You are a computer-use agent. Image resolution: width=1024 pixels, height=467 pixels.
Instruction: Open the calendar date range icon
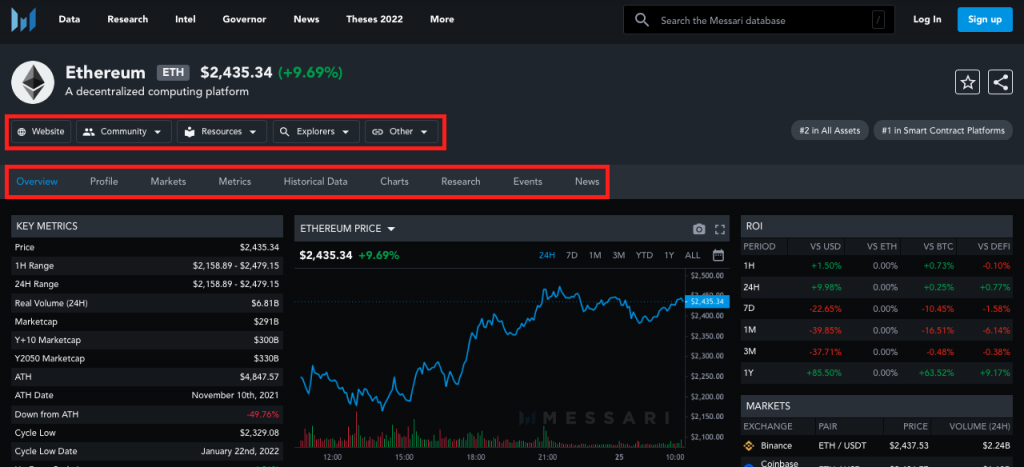point(718,255)
